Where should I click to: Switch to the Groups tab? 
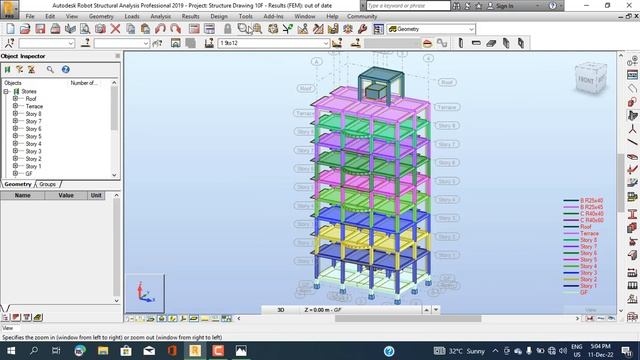[47, 184]
